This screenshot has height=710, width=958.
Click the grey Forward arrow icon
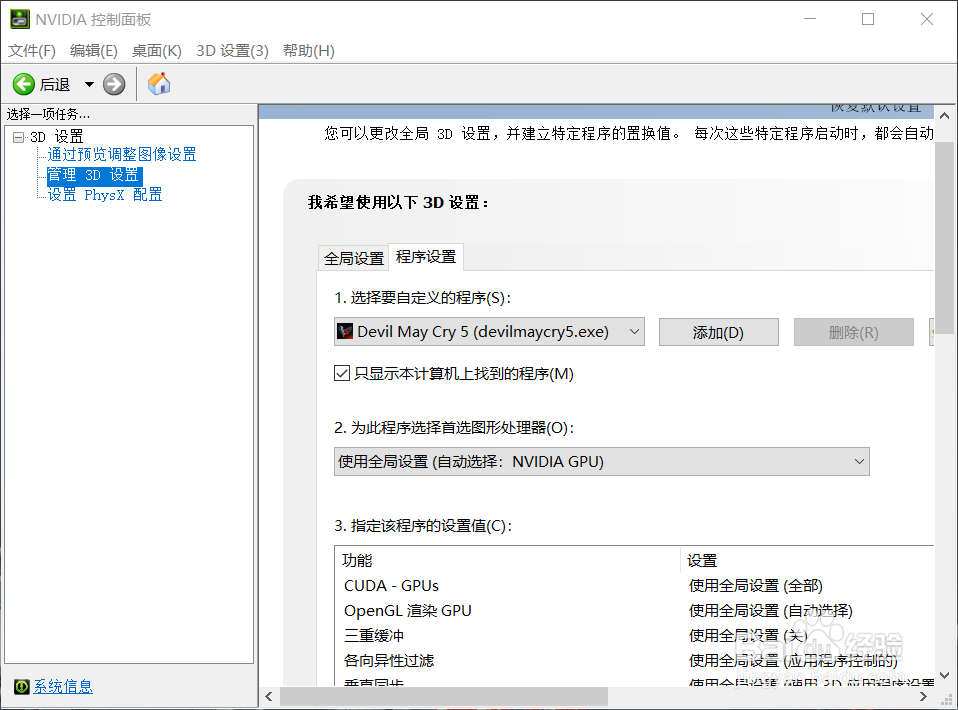(114, 84)
